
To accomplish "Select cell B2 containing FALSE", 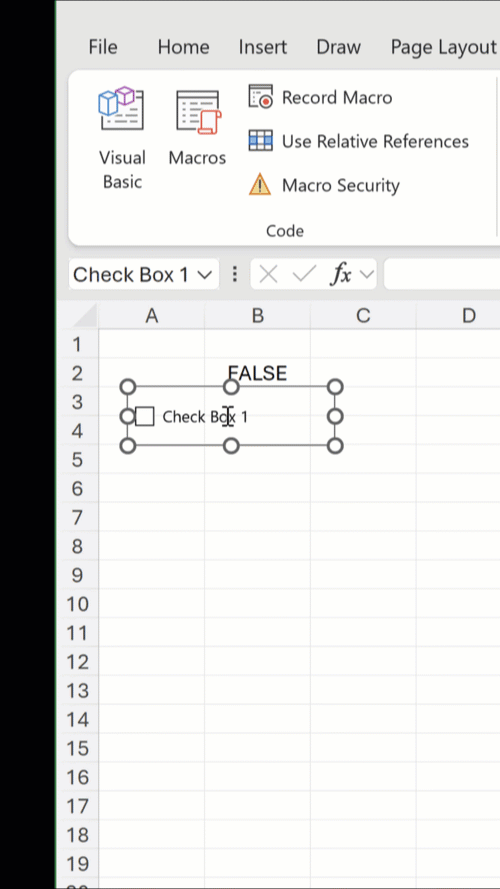I will (257, 373).
